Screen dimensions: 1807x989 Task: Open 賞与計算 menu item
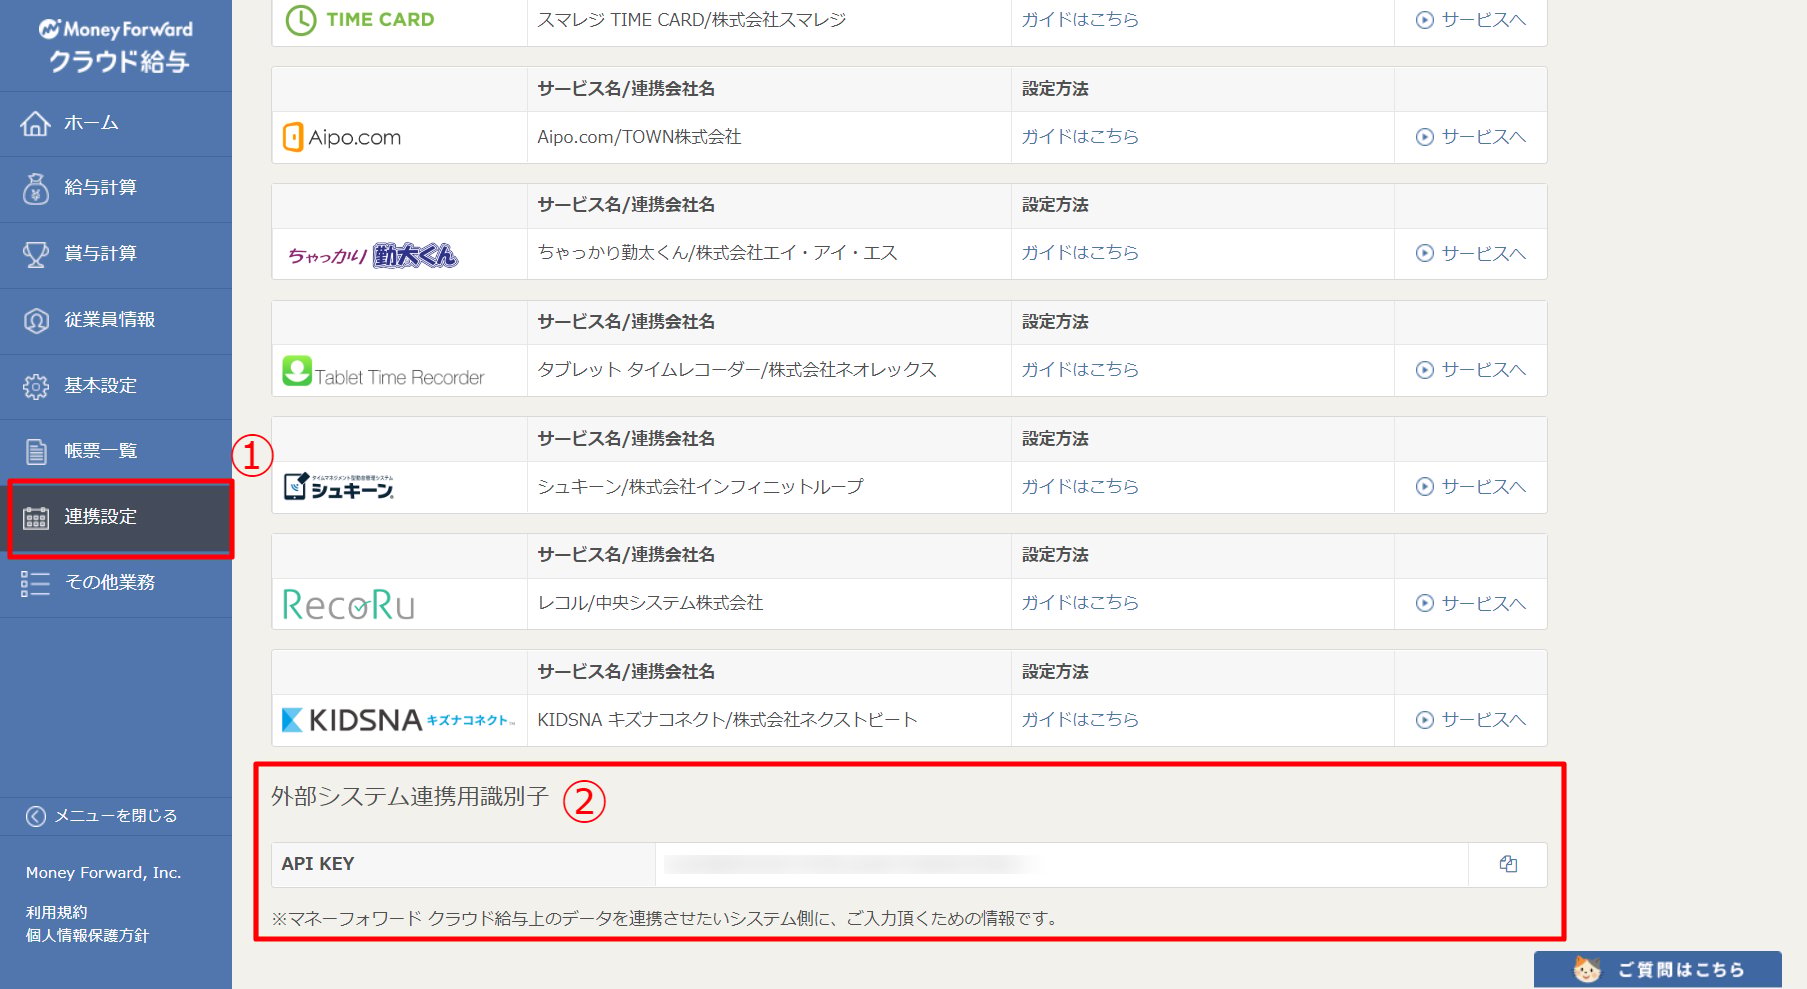[x=116, y=254]
